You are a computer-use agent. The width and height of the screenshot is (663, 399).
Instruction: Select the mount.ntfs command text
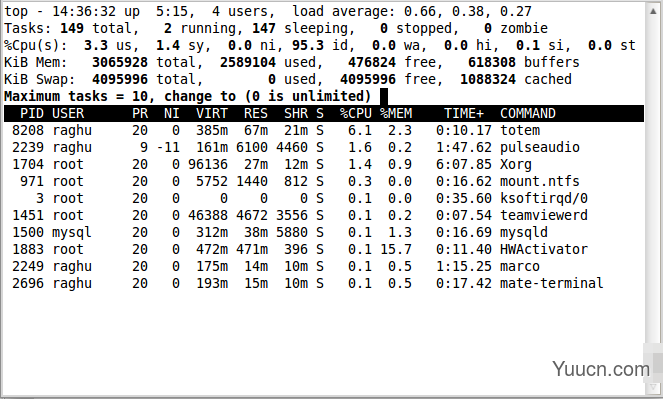tap(540, 181)
